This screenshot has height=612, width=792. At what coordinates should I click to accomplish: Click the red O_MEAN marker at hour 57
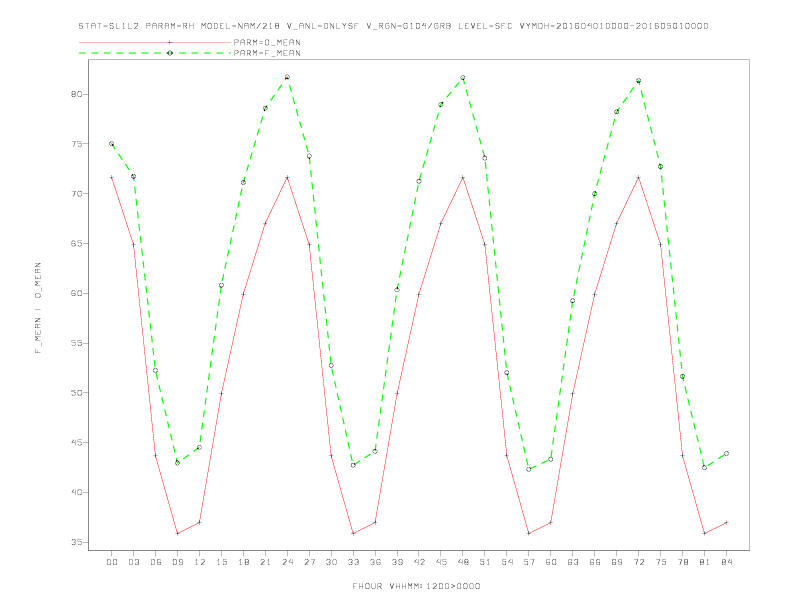(x=529, y=533)
